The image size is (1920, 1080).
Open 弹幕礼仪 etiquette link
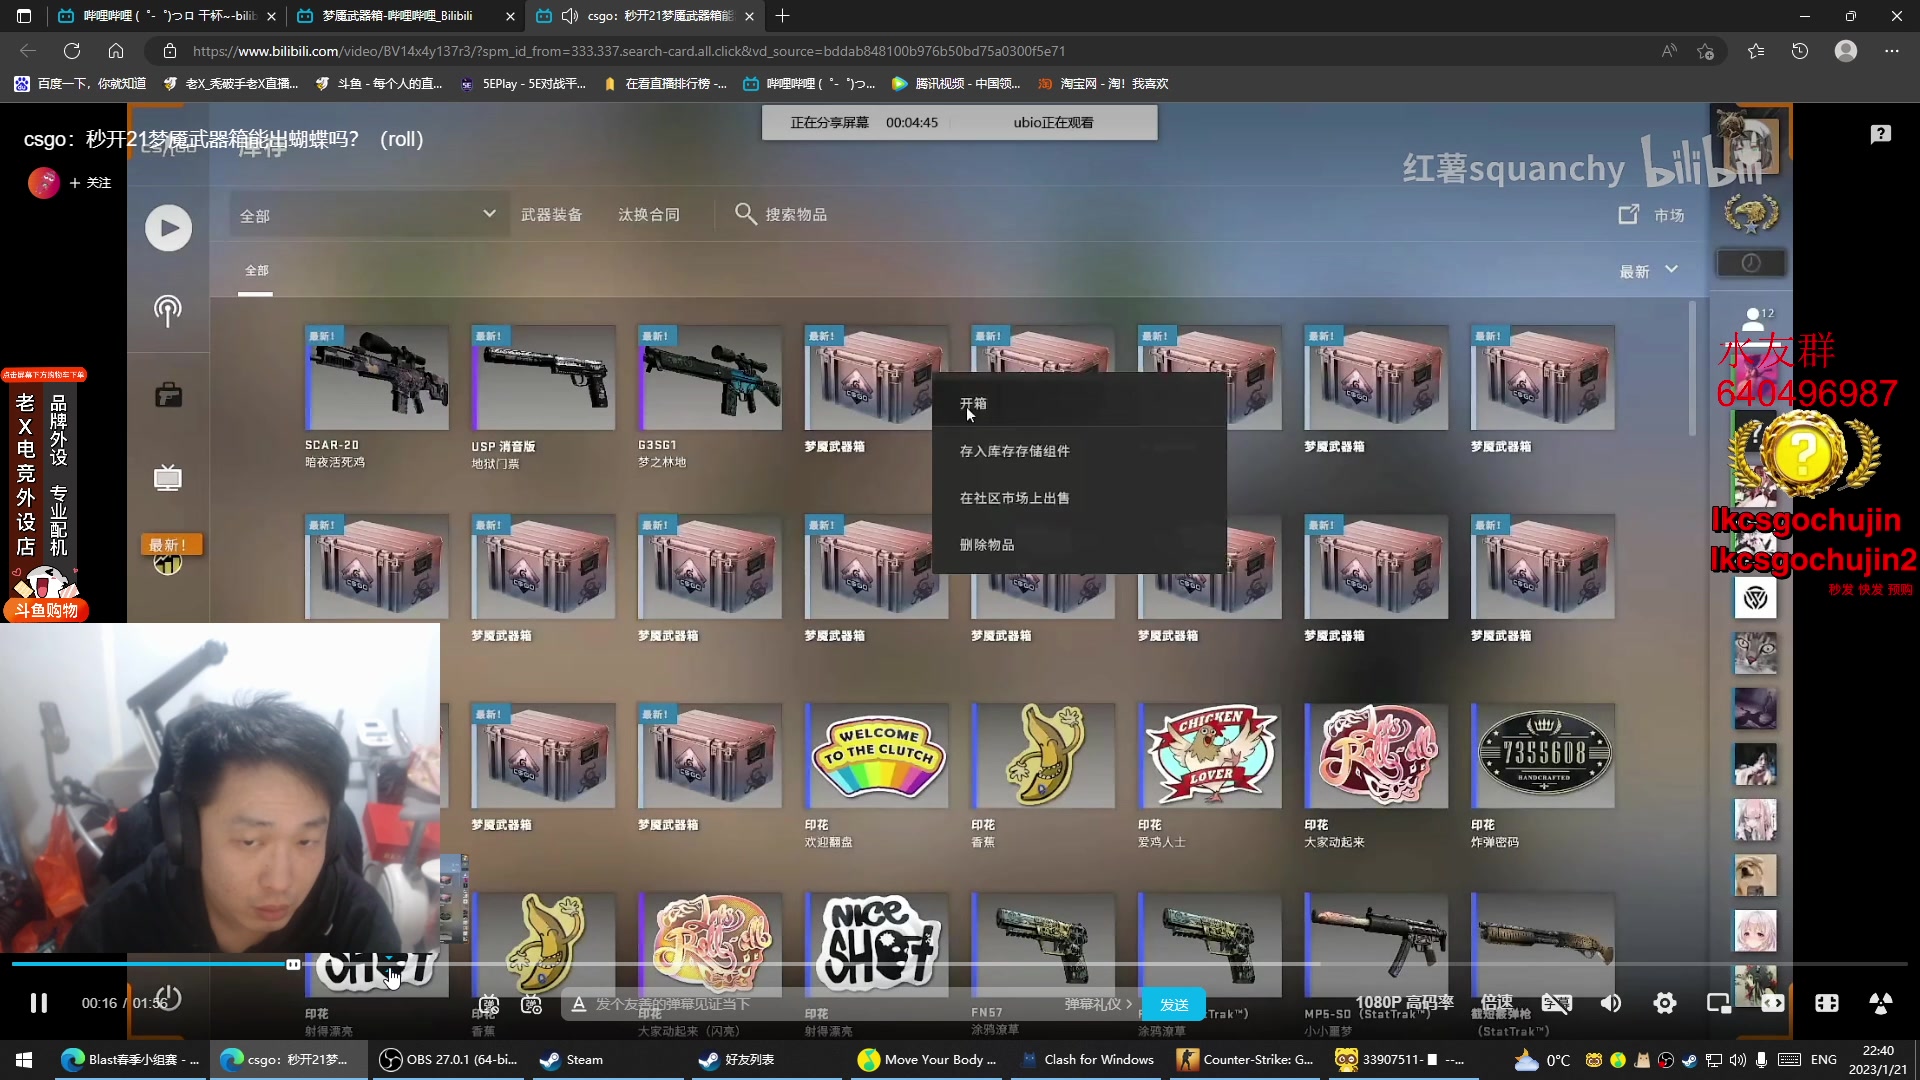[x=1098, y=1004]
